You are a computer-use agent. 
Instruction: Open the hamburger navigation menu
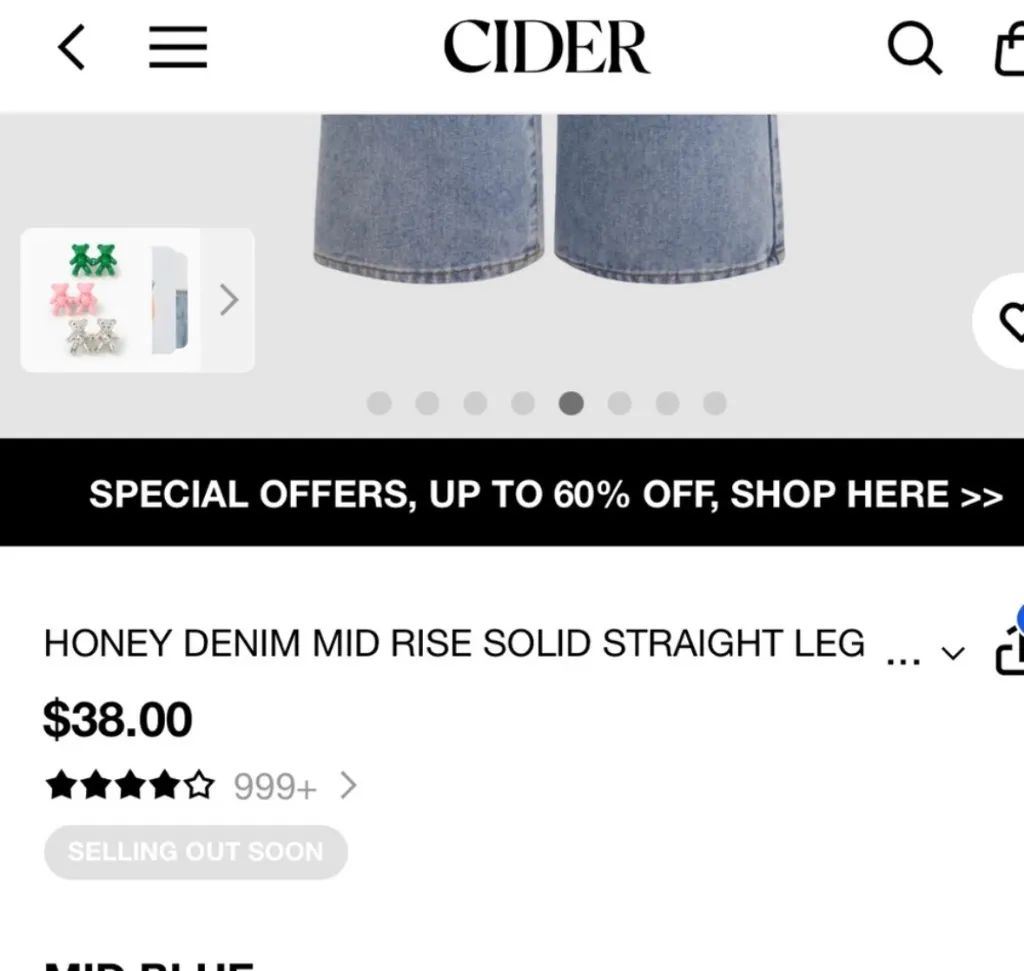(178, 46)
